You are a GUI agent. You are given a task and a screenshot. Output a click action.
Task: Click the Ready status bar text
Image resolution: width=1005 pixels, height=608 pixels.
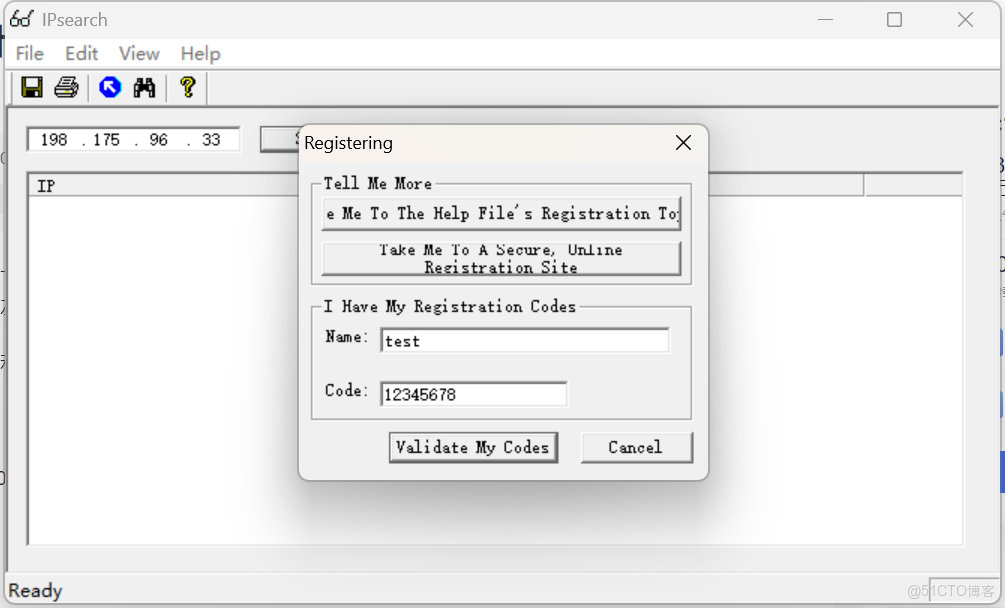(33, 589)
